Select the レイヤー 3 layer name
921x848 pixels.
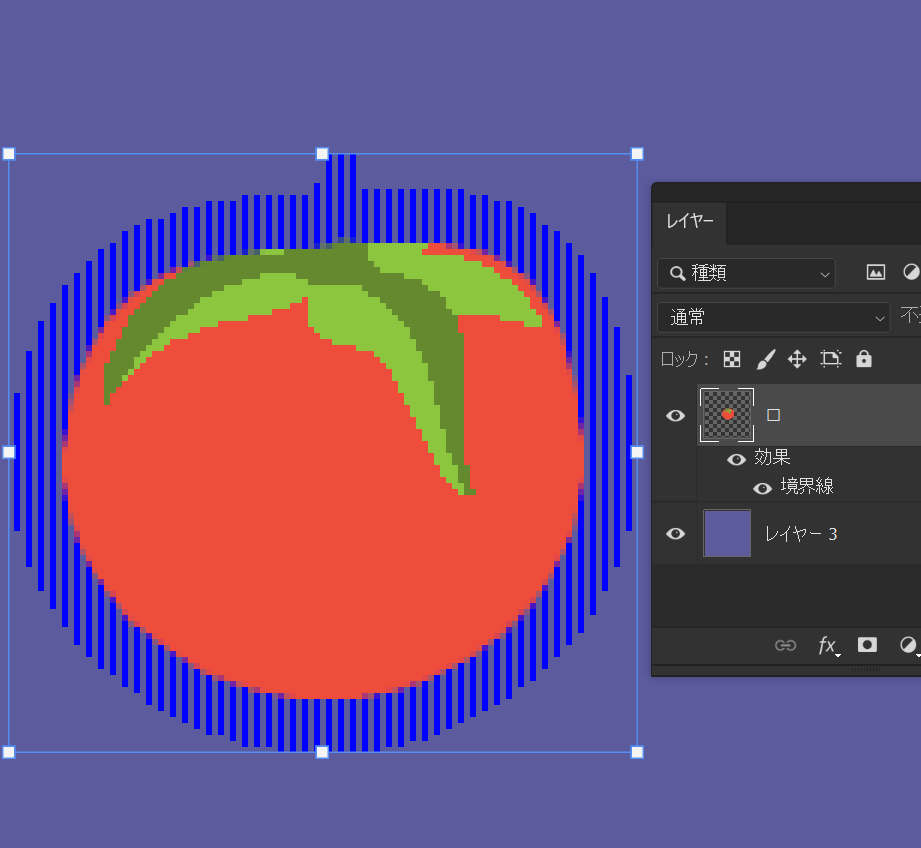(x=801, y=534)
